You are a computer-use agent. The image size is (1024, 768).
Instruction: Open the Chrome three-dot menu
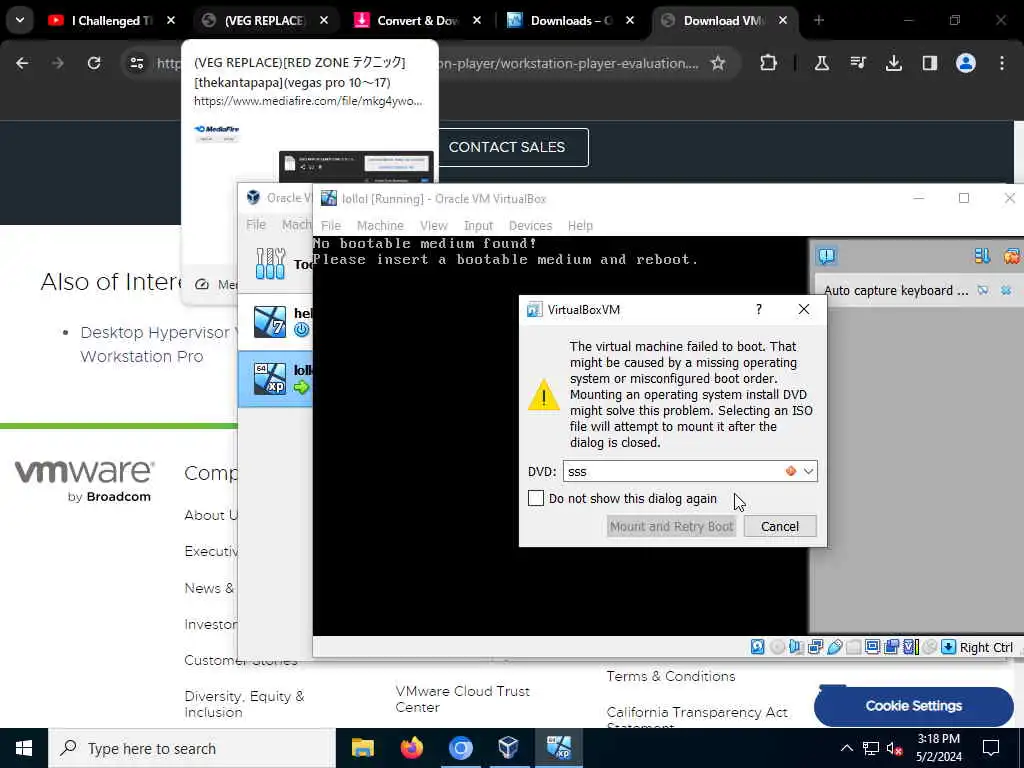1002,63
